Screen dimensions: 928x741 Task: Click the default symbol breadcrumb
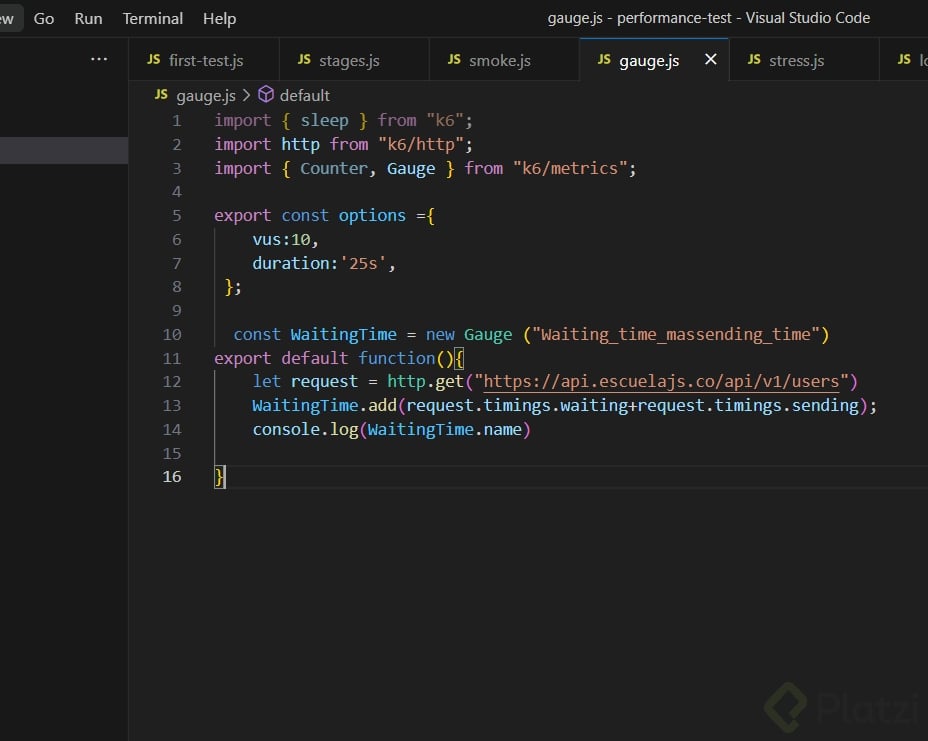click(x=305, y=95)
